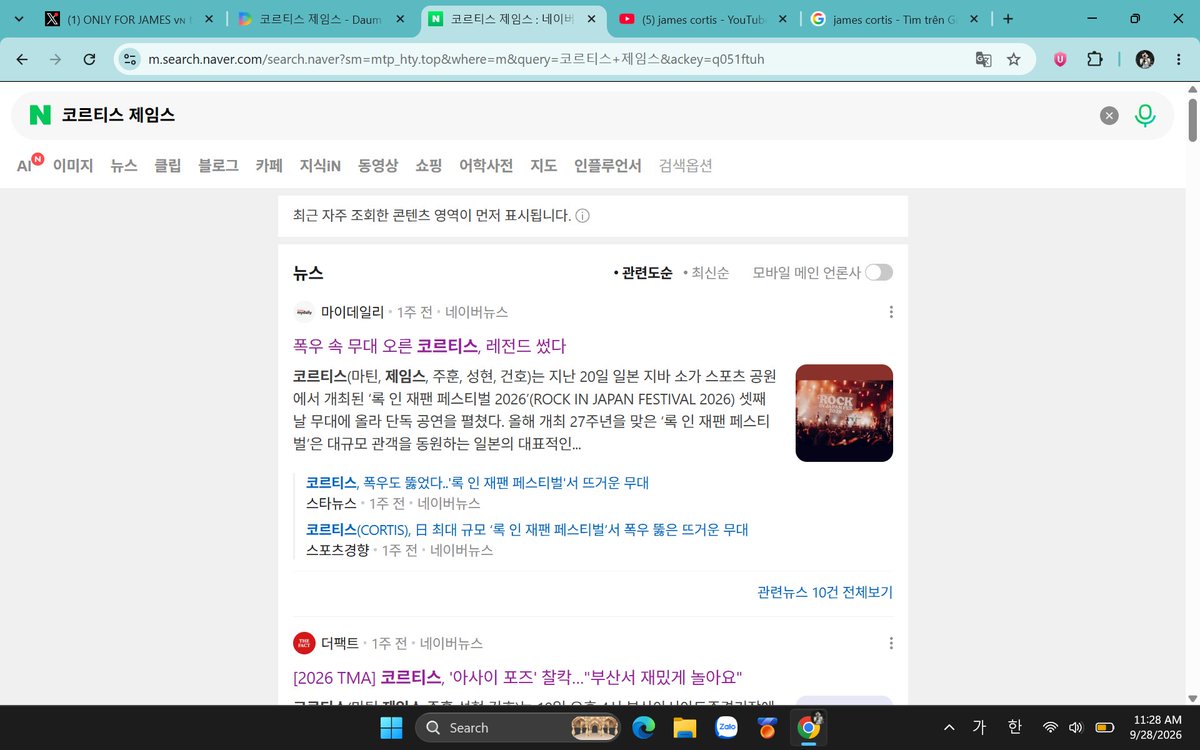Click the page vertical scrollbar thumb
Viewport: 1200px width, 750px height.
tap(1192, 119)
